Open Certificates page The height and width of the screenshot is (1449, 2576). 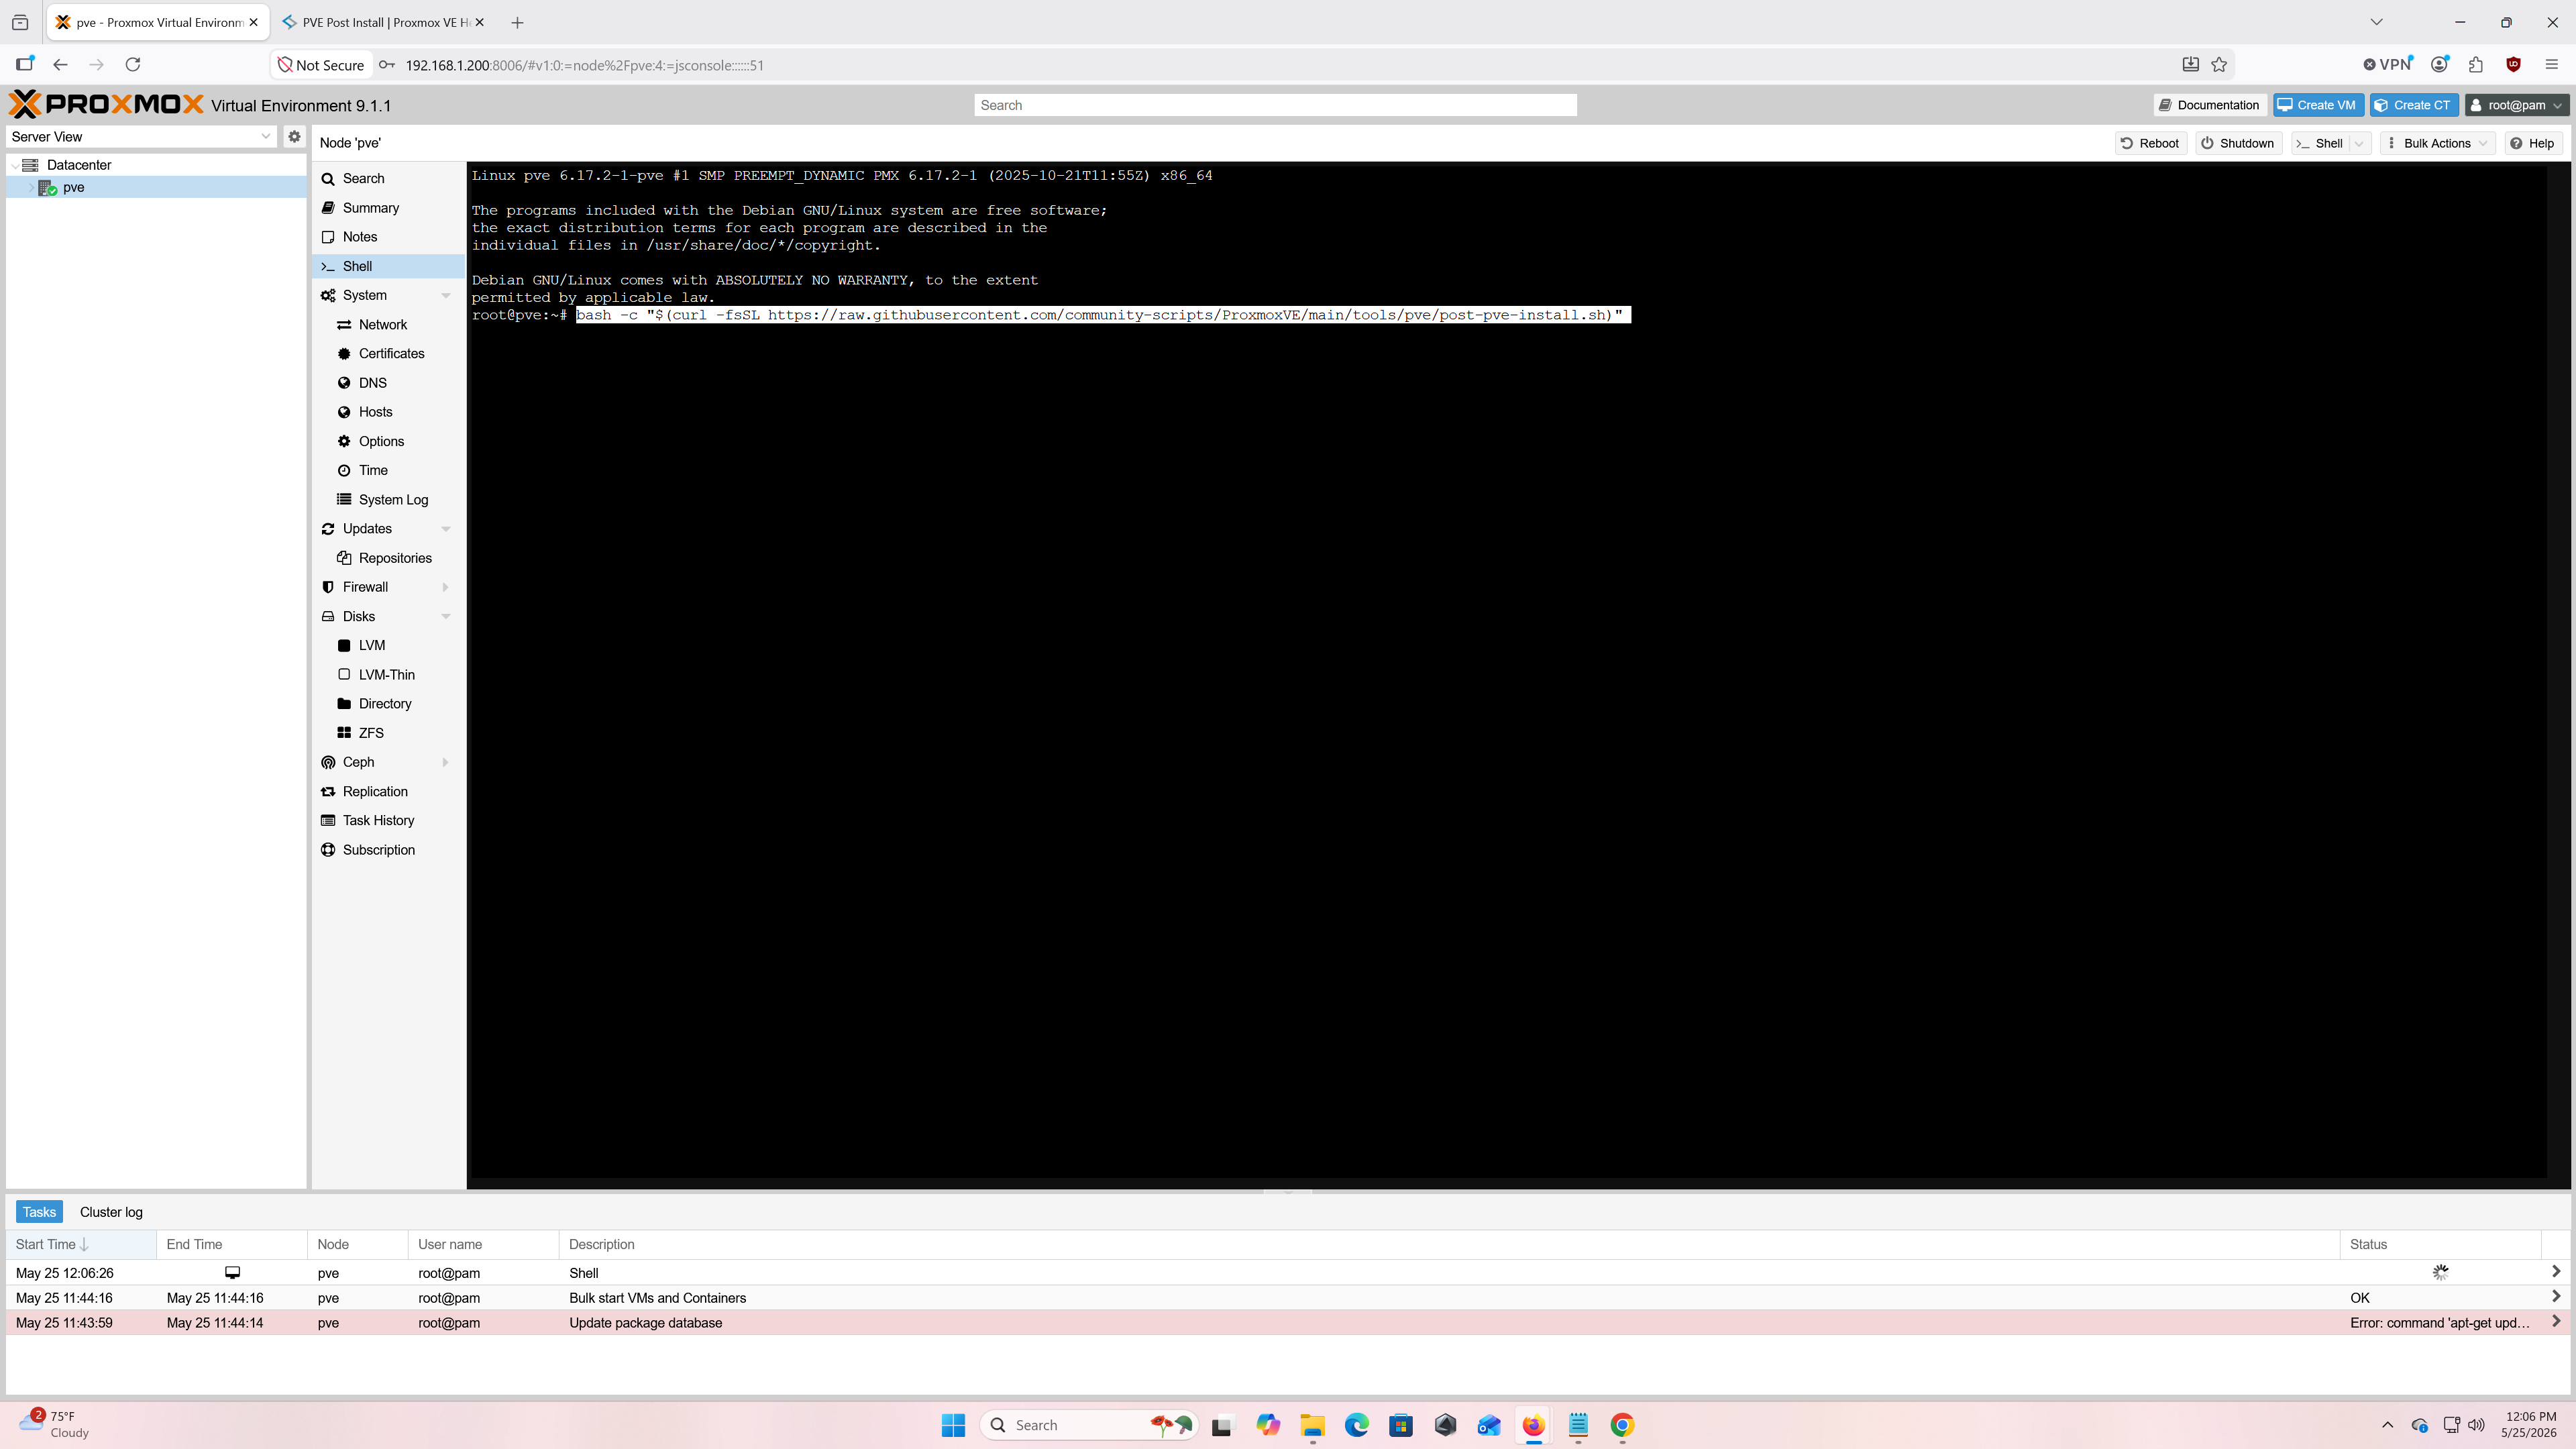pyautogui.click(x=391, y=354)
